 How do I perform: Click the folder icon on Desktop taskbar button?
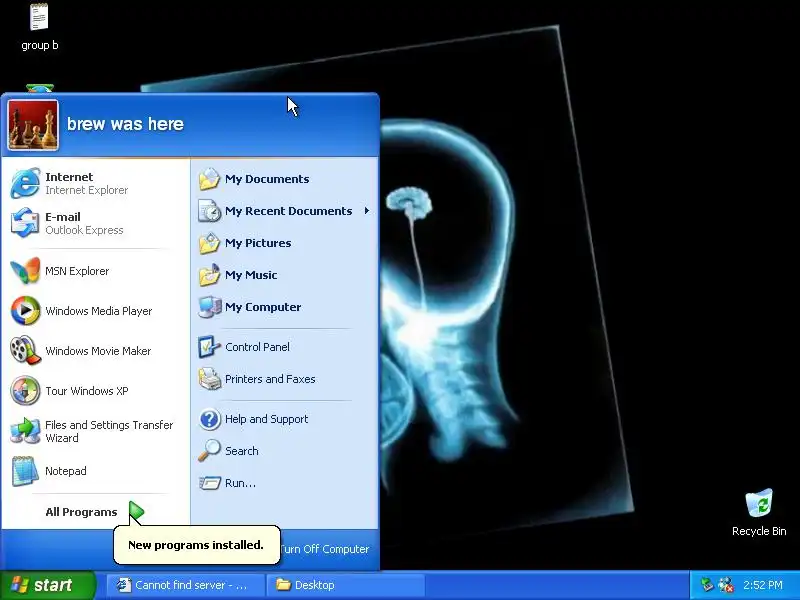[x=283, y=584]
